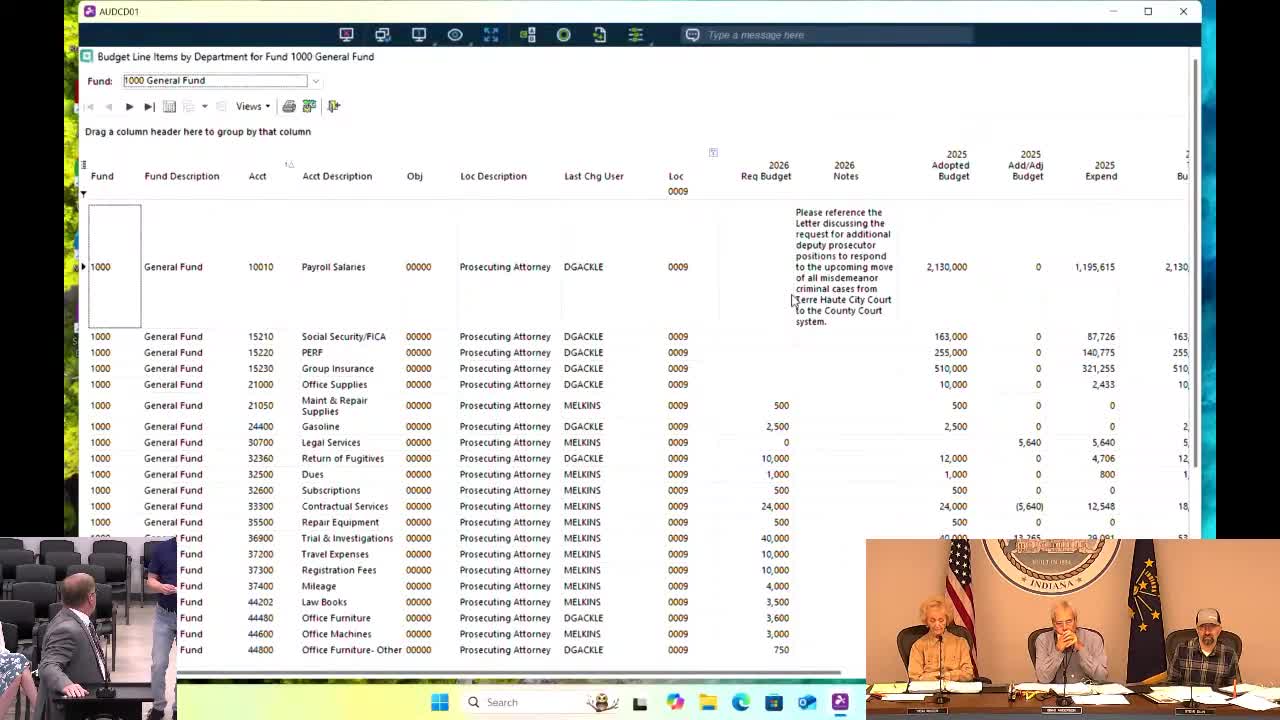Select the Dues account description cell

pos(312,475)
